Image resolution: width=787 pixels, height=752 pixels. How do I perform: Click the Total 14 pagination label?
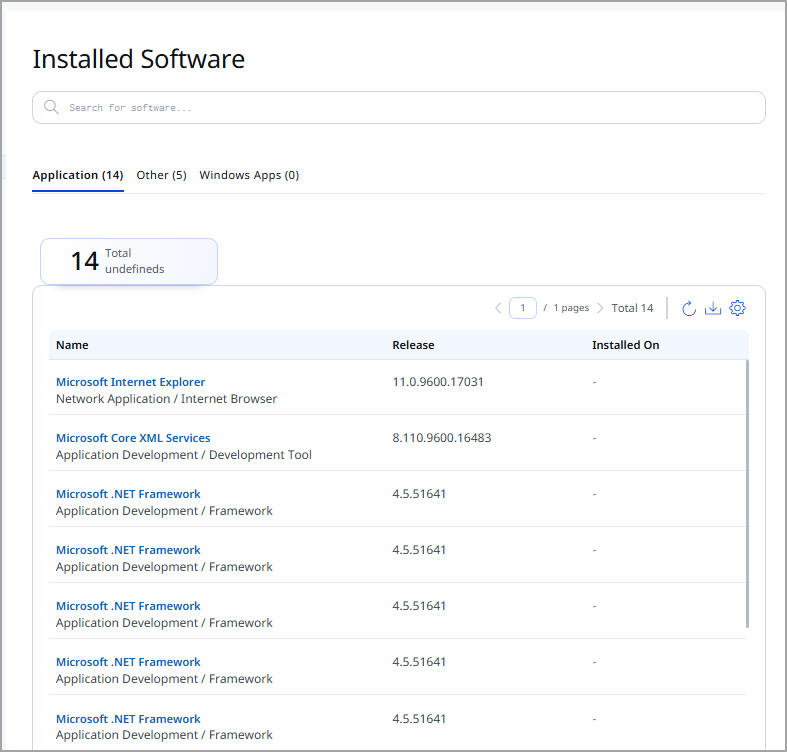point(632,308)
